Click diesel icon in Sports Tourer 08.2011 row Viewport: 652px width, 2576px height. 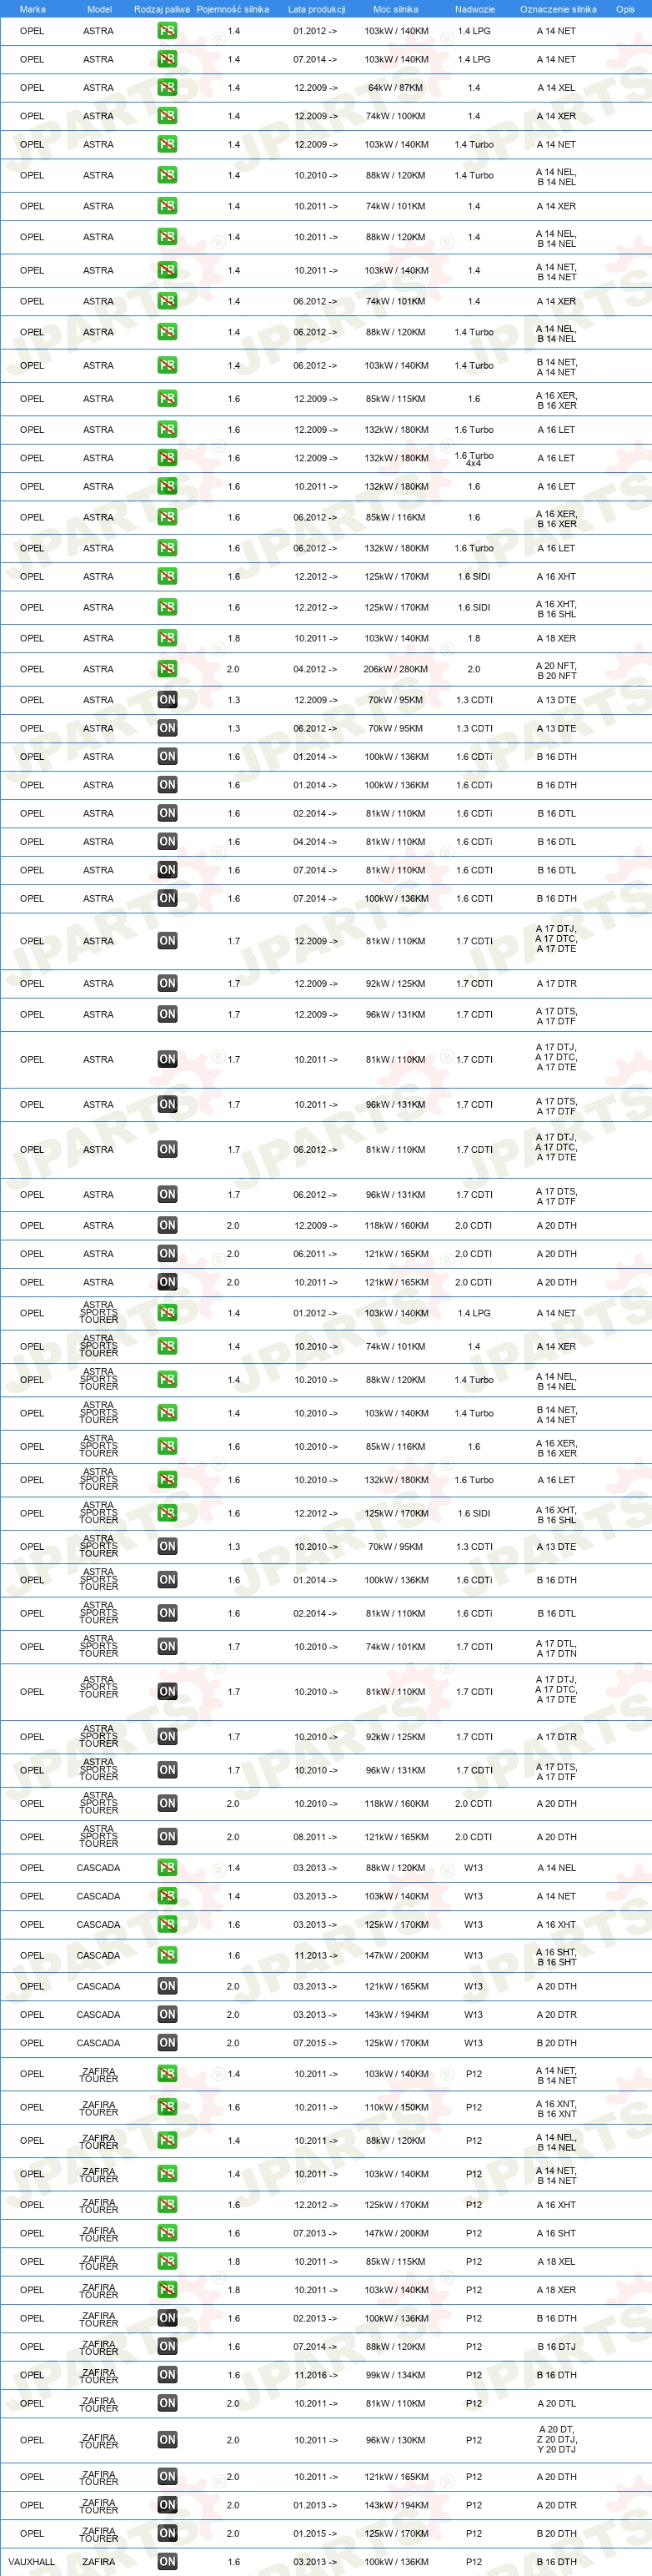(x=167, y=1836)
